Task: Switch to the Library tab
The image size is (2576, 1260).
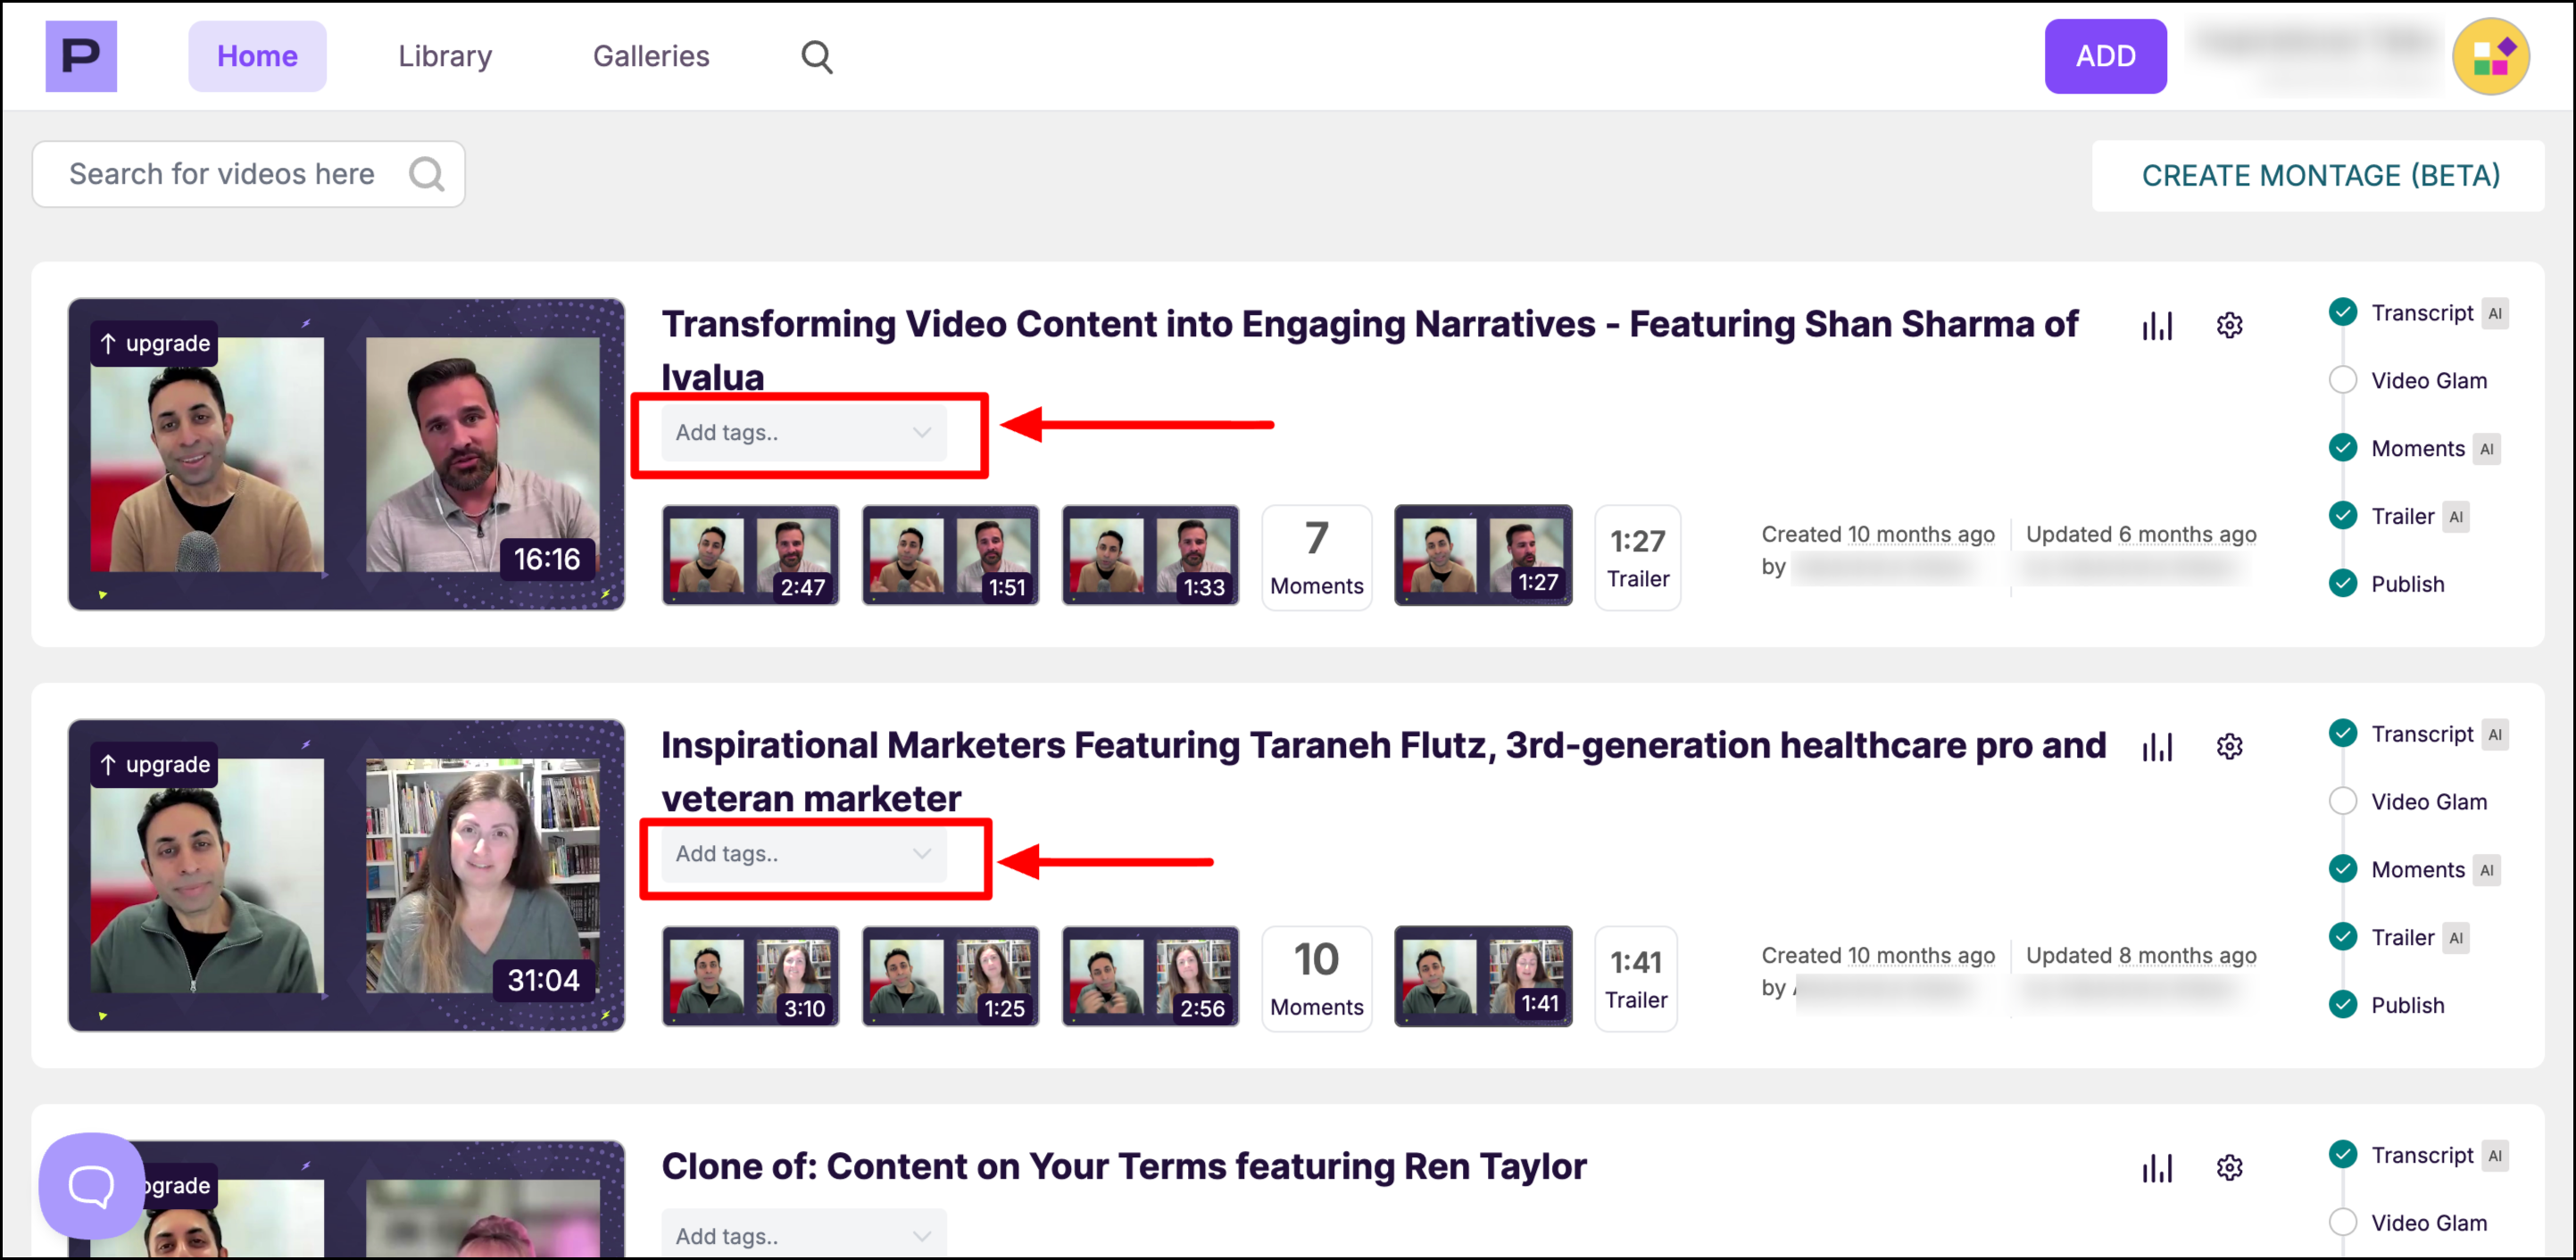Action: [445, 56]
